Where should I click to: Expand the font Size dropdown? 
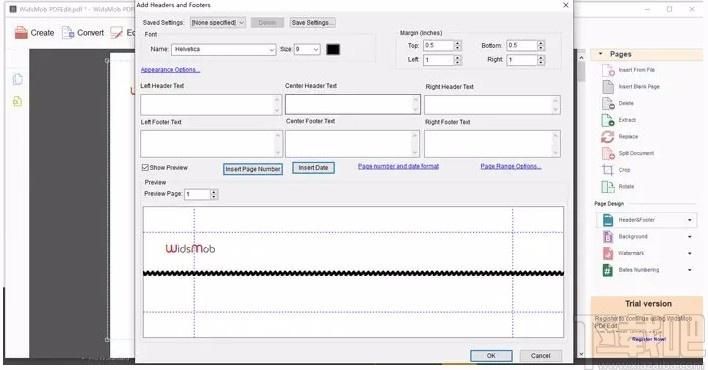(307, 49)
